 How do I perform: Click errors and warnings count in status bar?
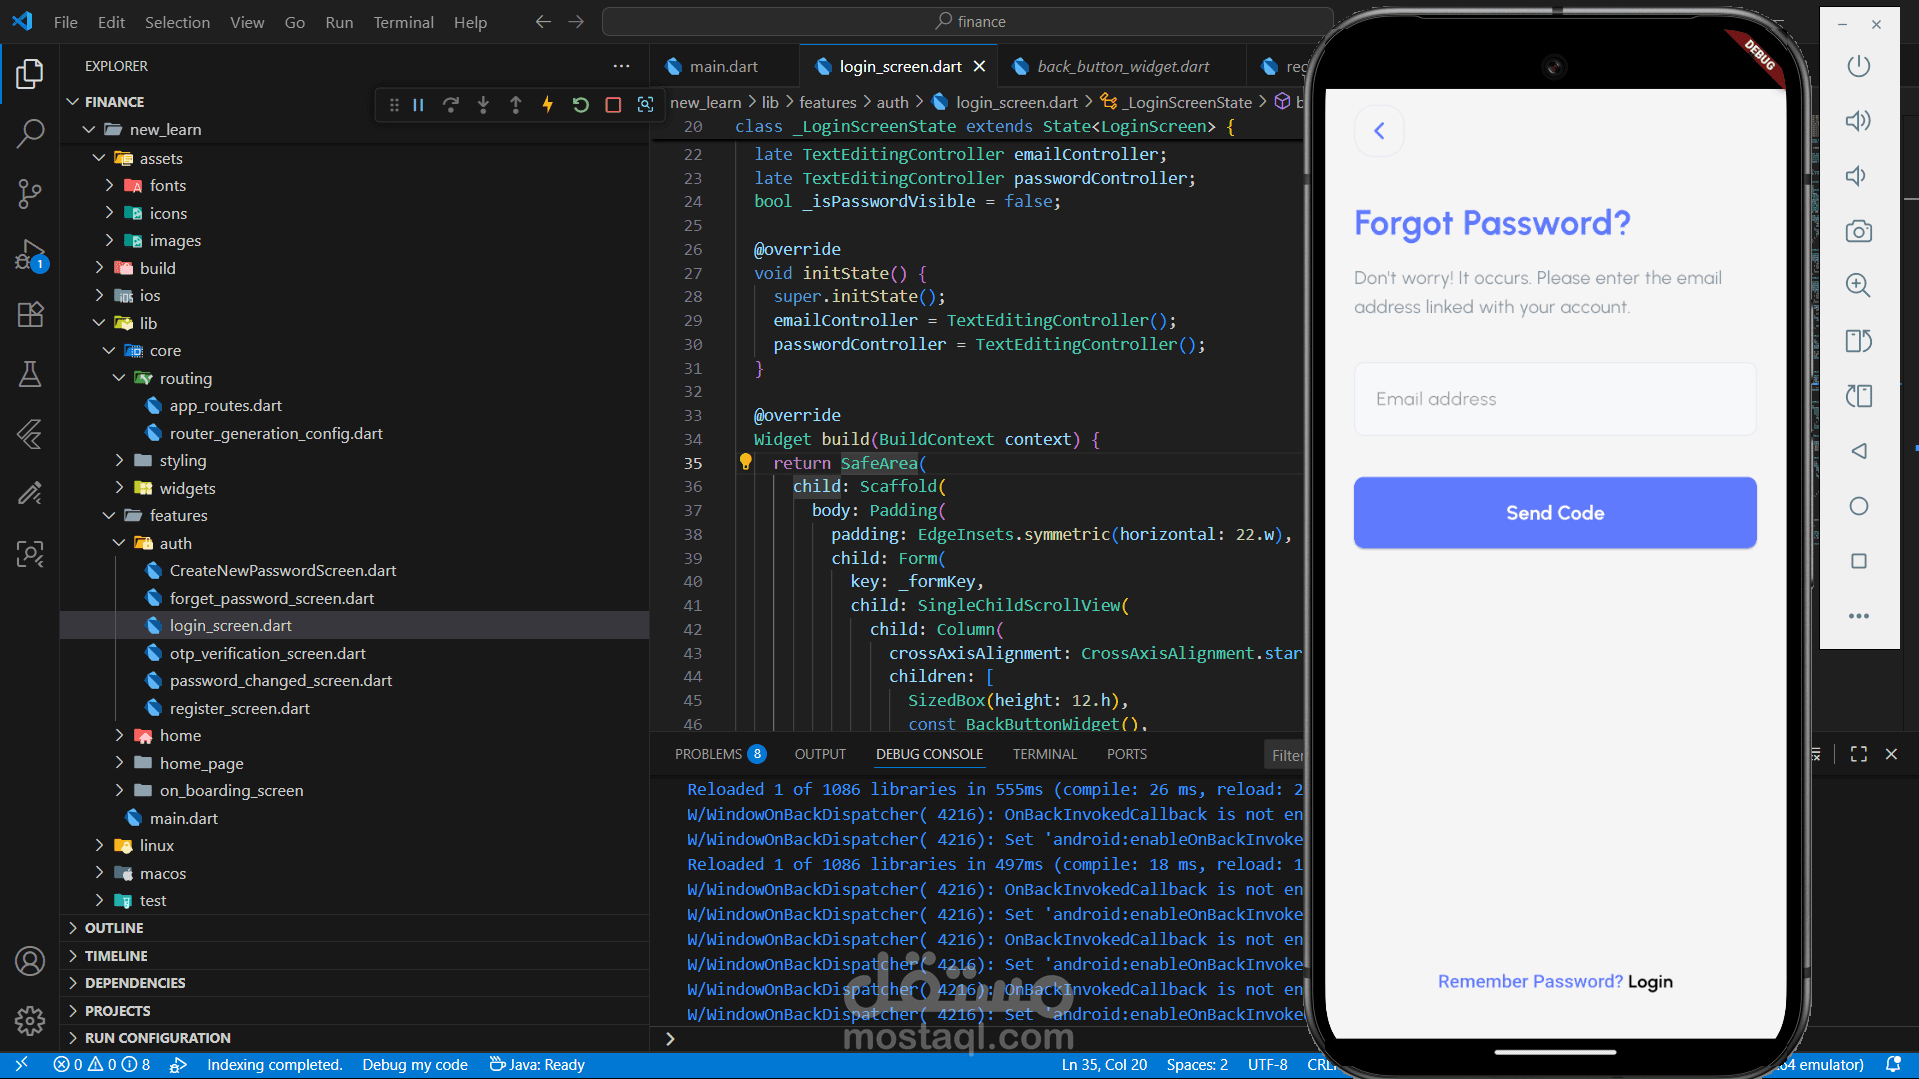tap(101, 1065)
